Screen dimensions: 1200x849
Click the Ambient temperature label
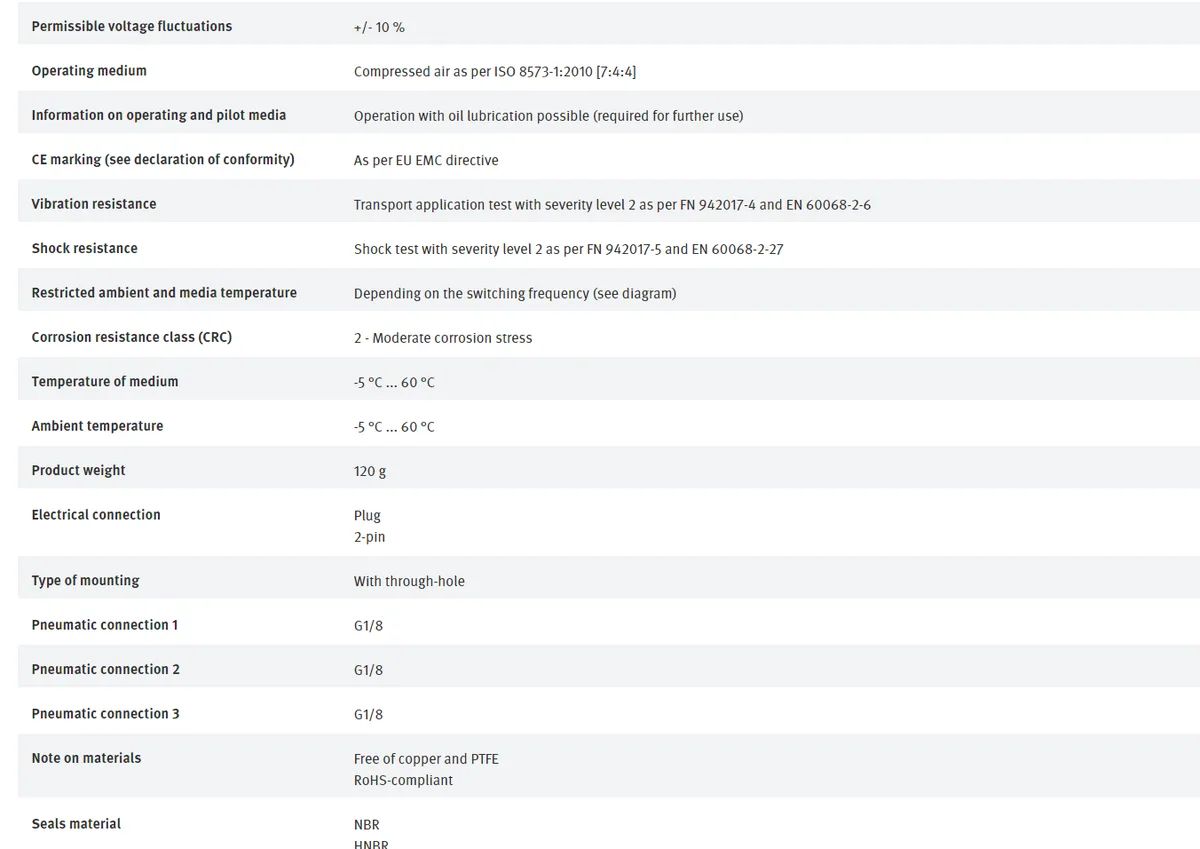97,426
